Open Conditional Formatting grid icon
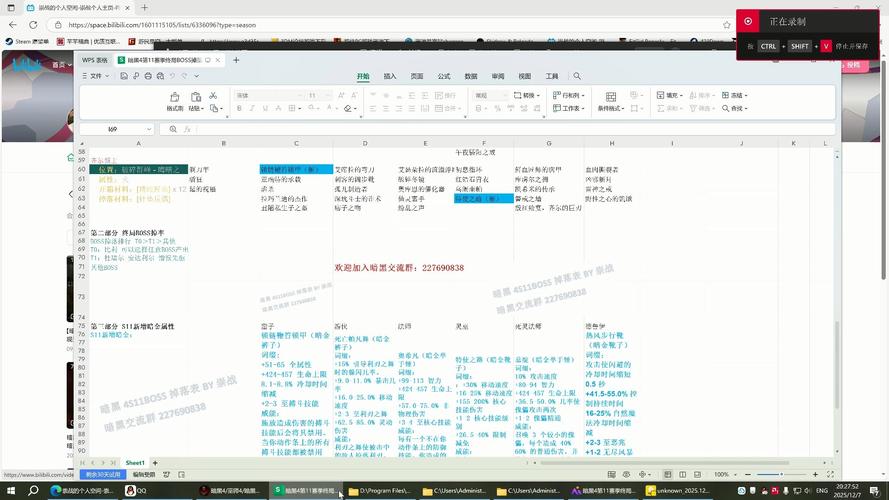Screen dimensions: 889x500 point(611,97)
